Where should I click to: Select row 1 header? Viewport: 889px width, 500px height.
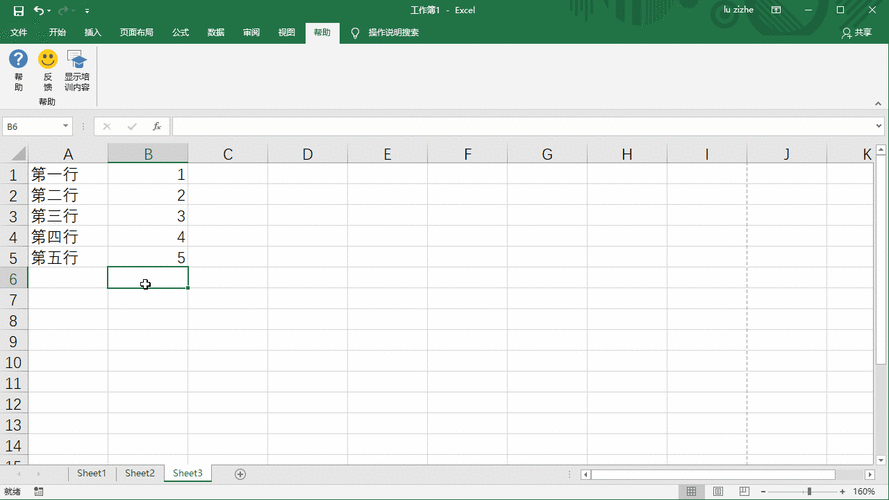pyautogui.click(x=14, y=175)
